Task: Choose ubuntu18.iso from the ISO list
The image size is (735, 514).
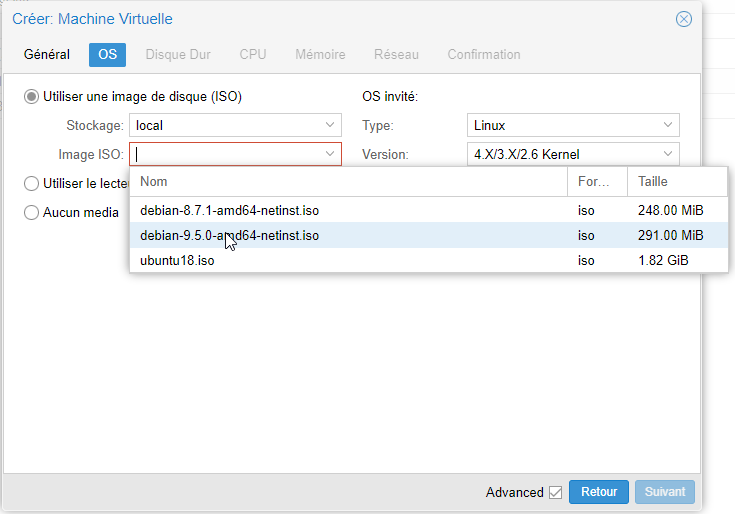Action: pos(428,260)
